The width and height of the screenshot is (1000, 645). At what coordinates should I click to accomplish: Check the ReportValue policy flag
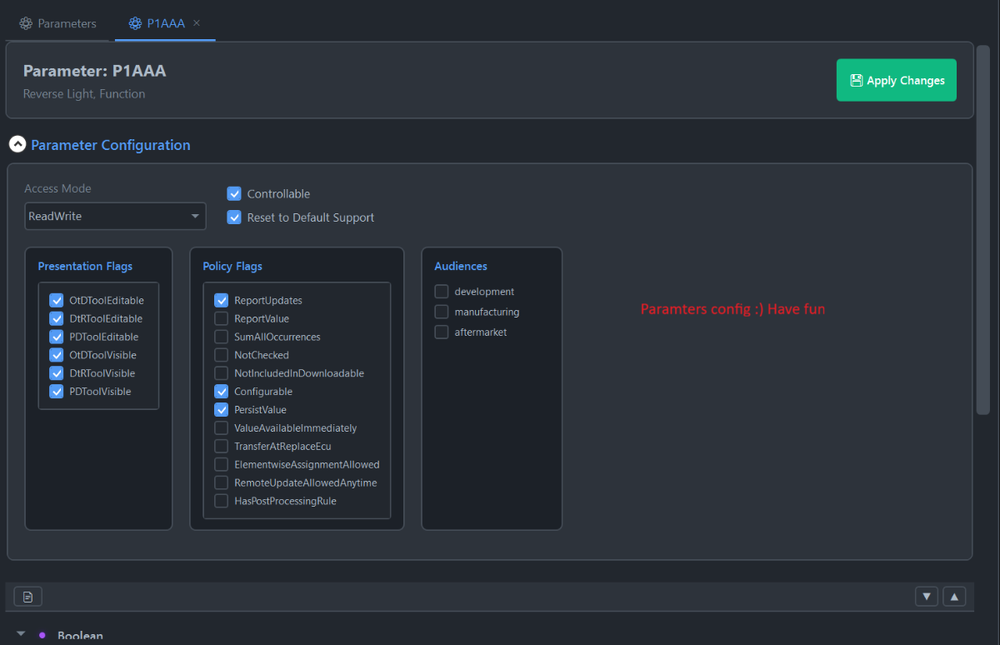tap(221, 318)
